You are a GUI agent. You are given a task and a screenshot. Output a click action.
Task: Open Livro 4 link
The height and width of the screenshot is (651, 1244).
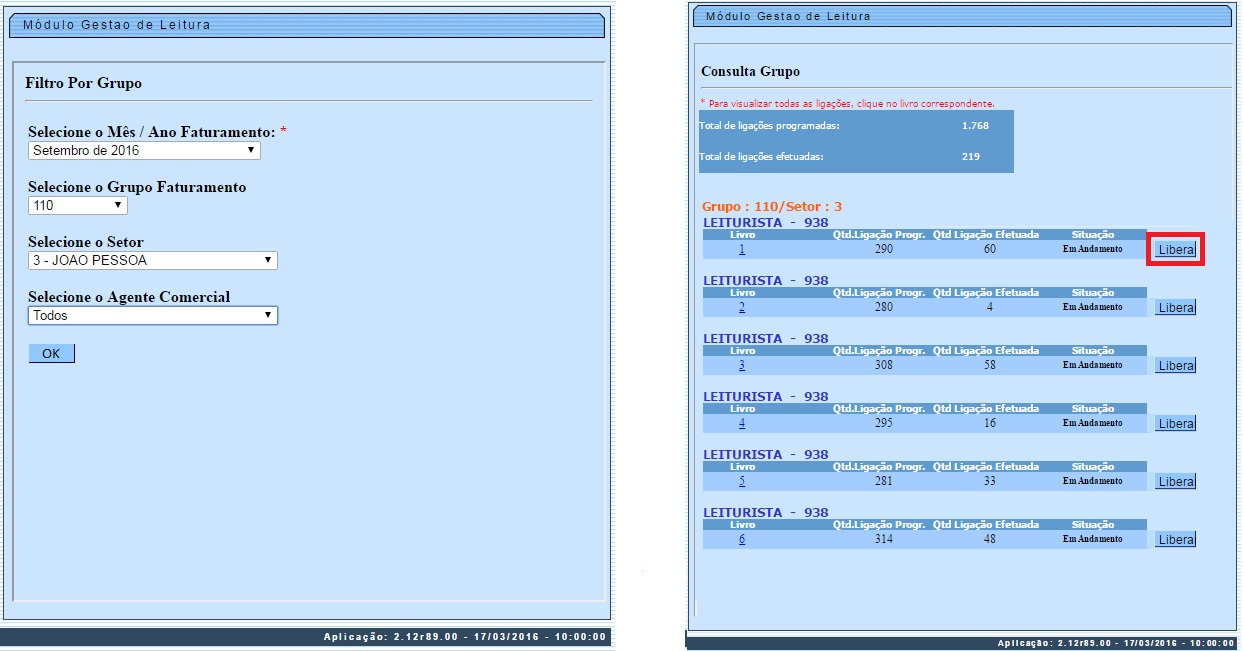(742, 423)
